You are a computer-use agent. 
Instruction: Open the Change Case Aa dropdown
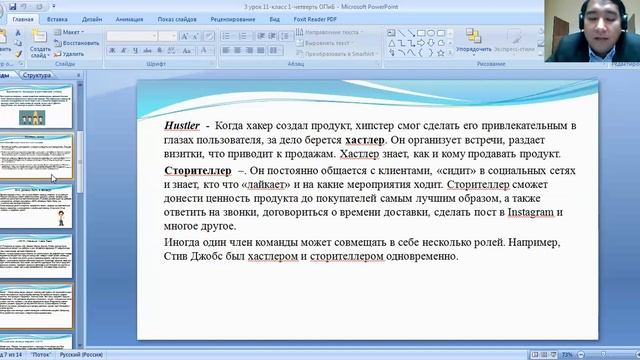tap(187, 50)
